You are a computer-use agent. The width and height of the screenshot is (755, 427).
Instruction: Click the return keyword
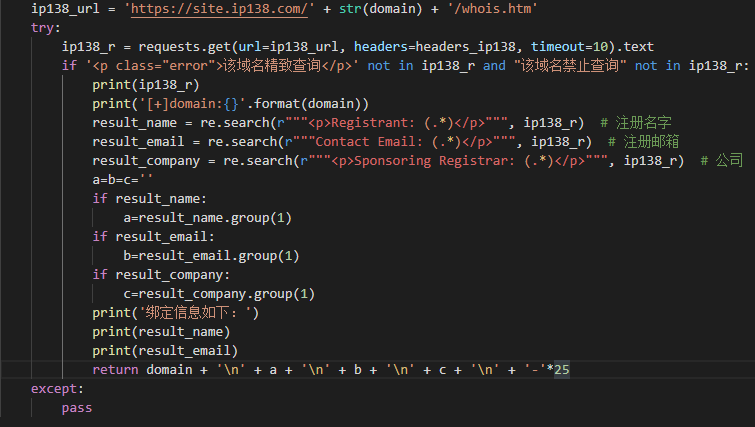[x=115, y=370]
